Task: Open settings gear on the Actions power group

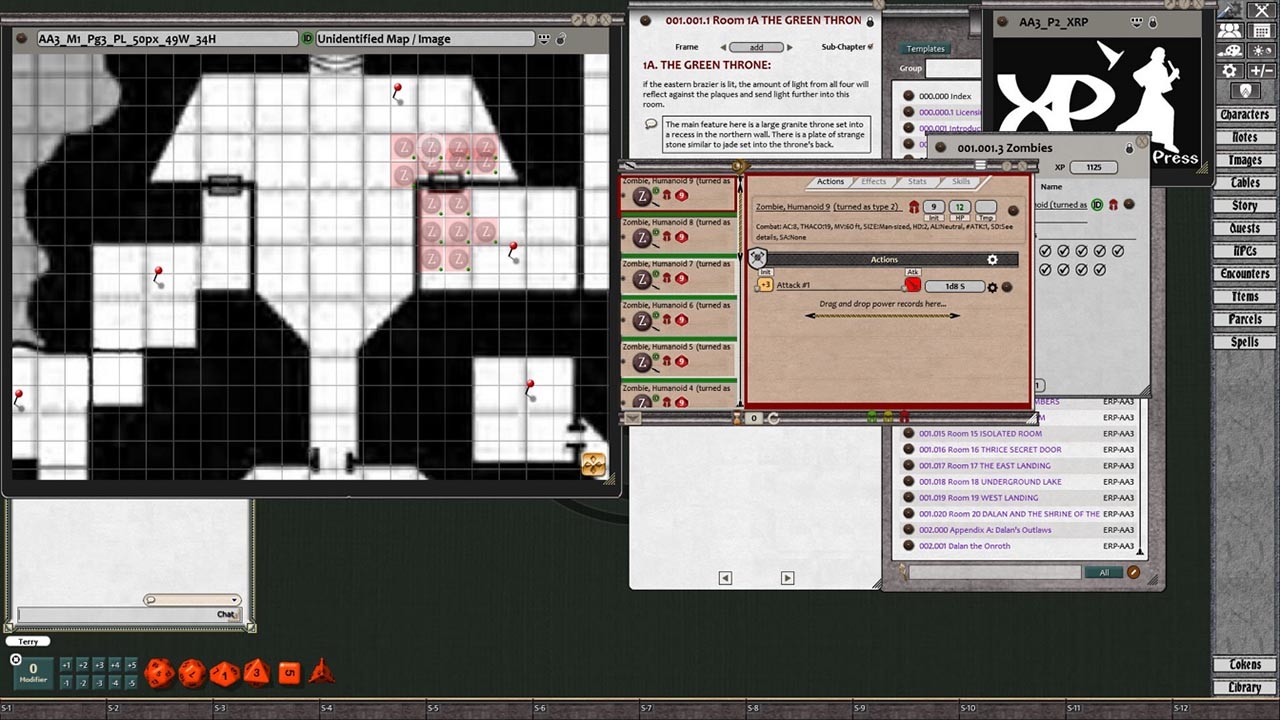Action: (x=992, y=259)
